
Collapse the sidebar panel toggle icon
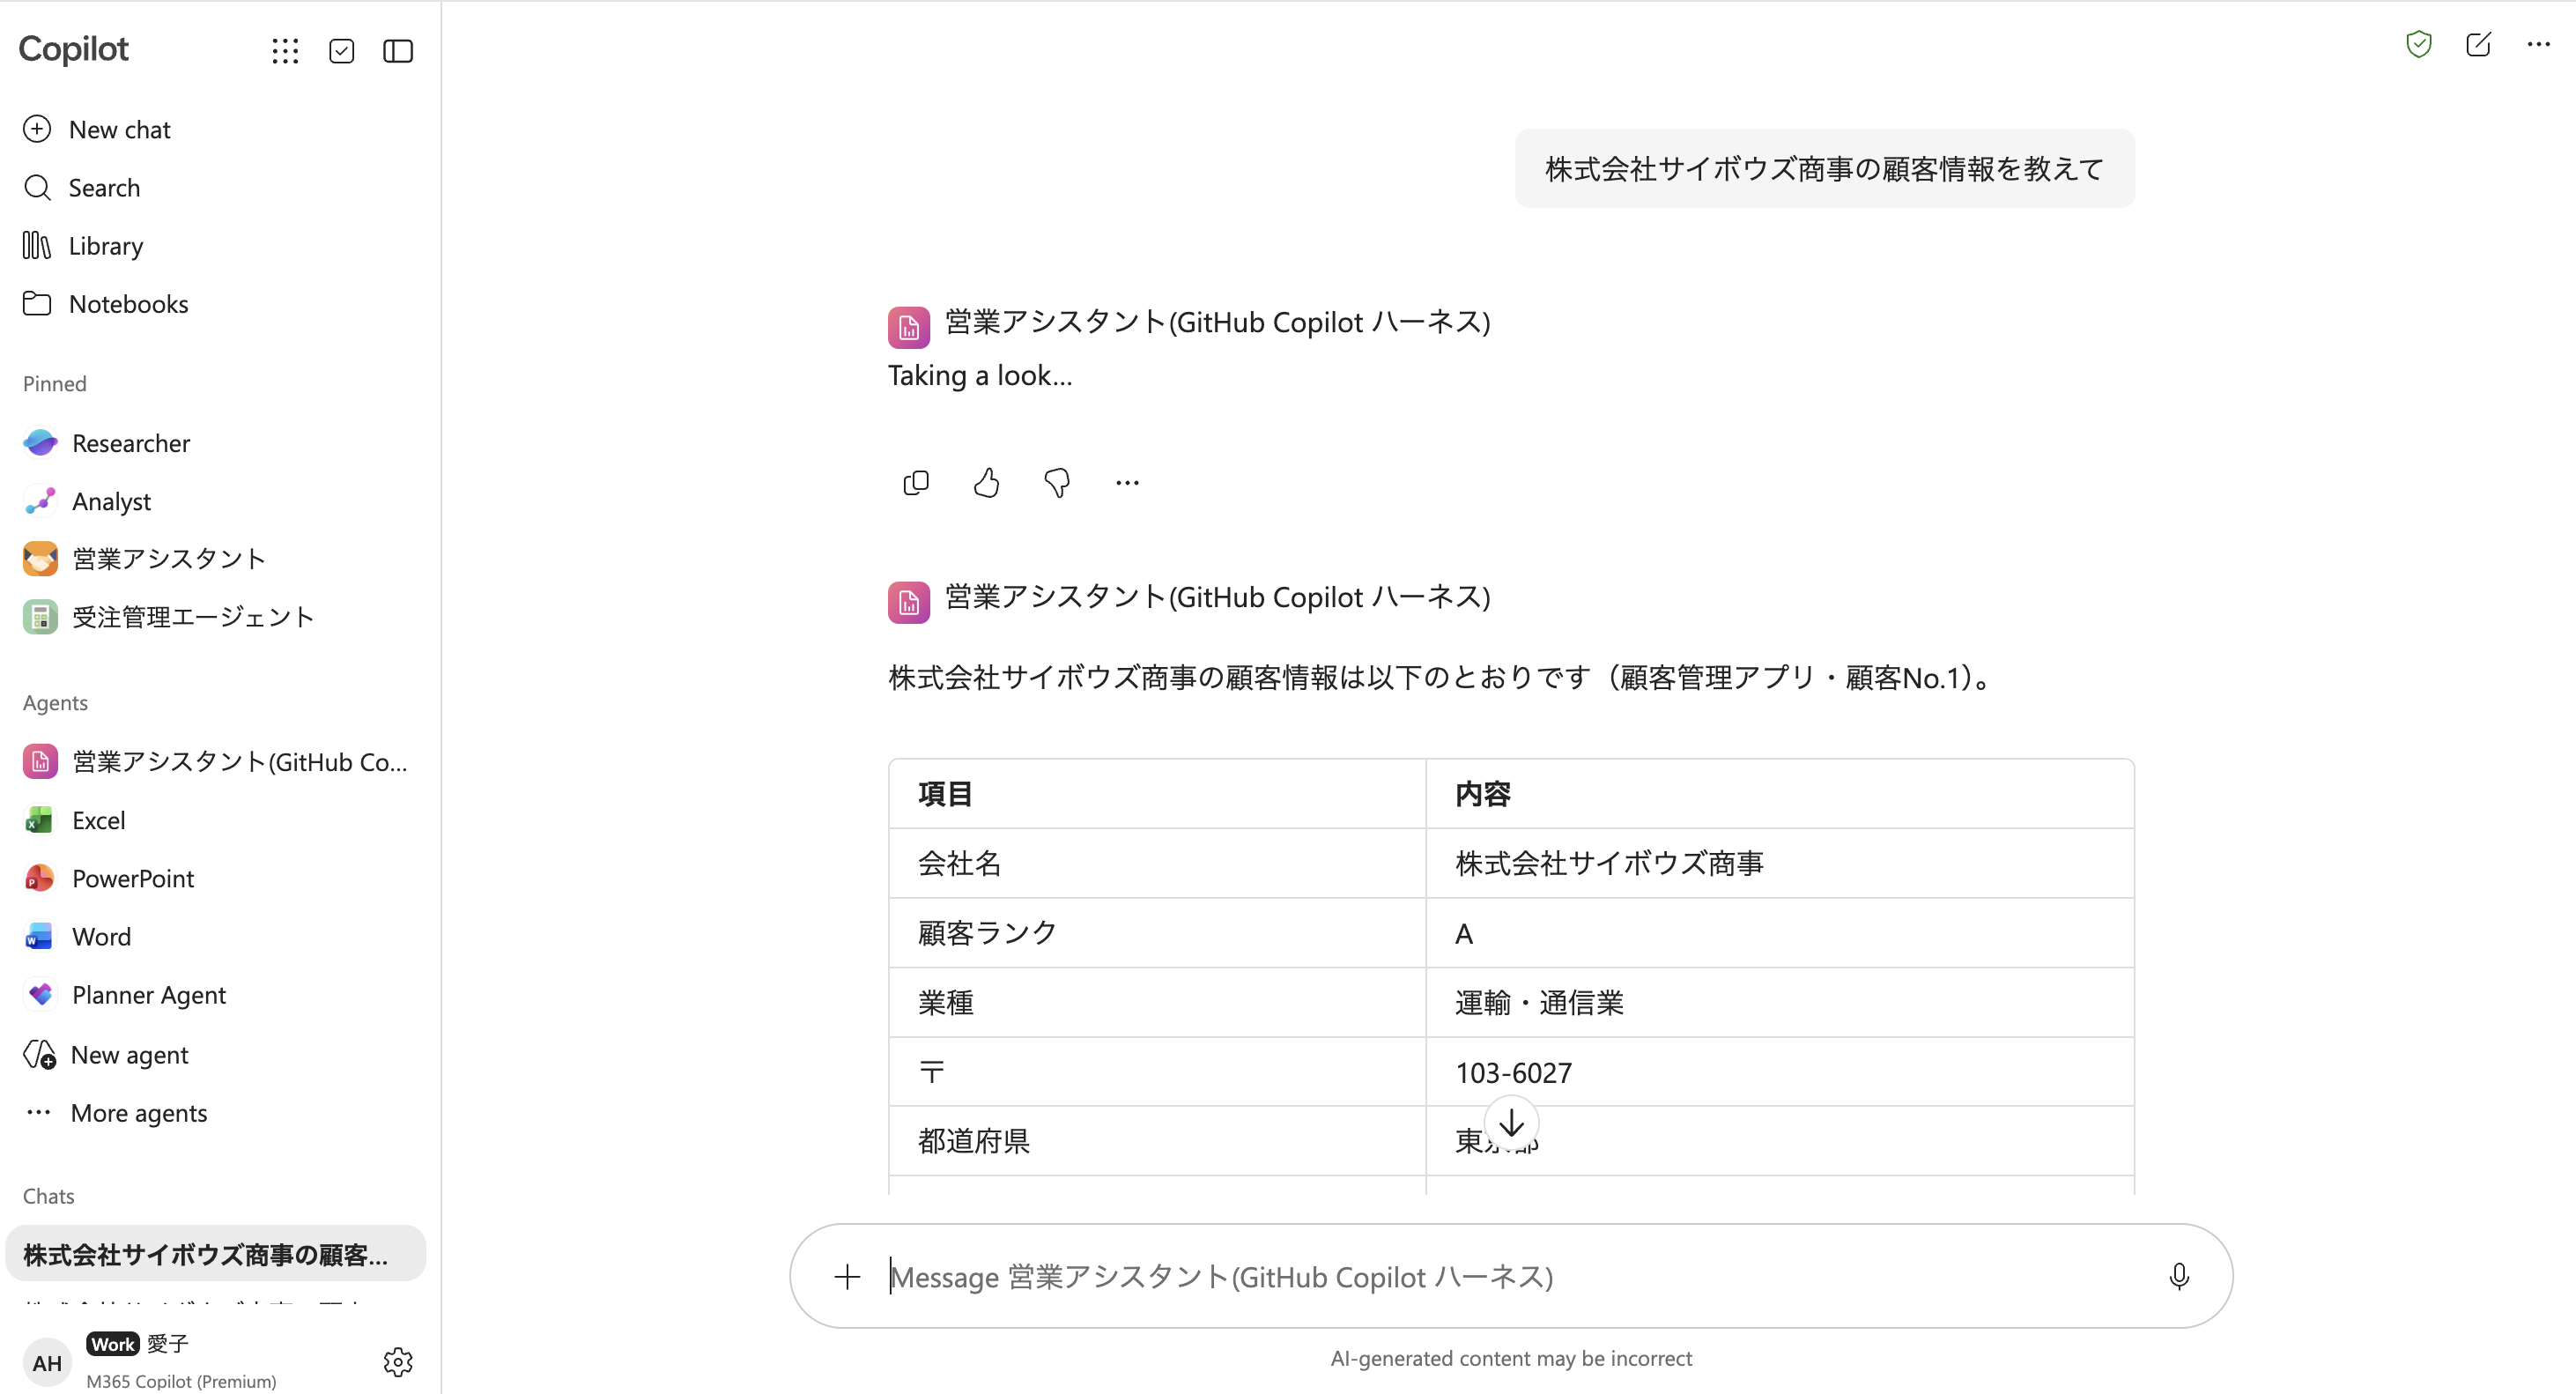coord(398,51)
